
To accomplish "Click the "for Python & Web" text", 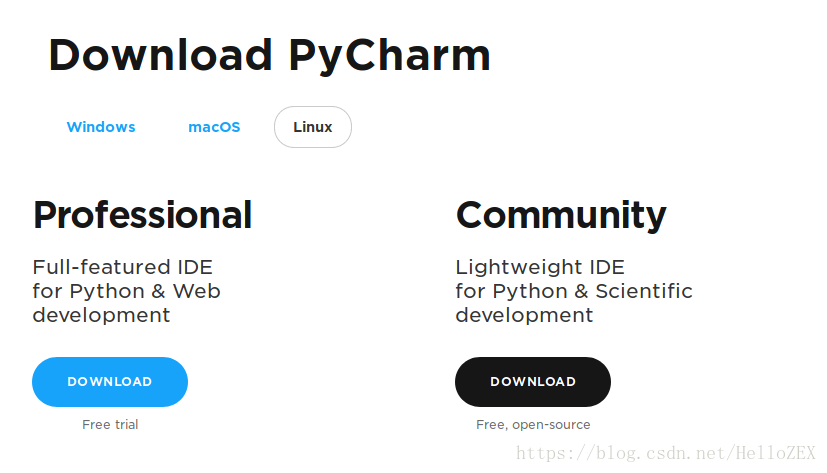I will coord(126,291).
